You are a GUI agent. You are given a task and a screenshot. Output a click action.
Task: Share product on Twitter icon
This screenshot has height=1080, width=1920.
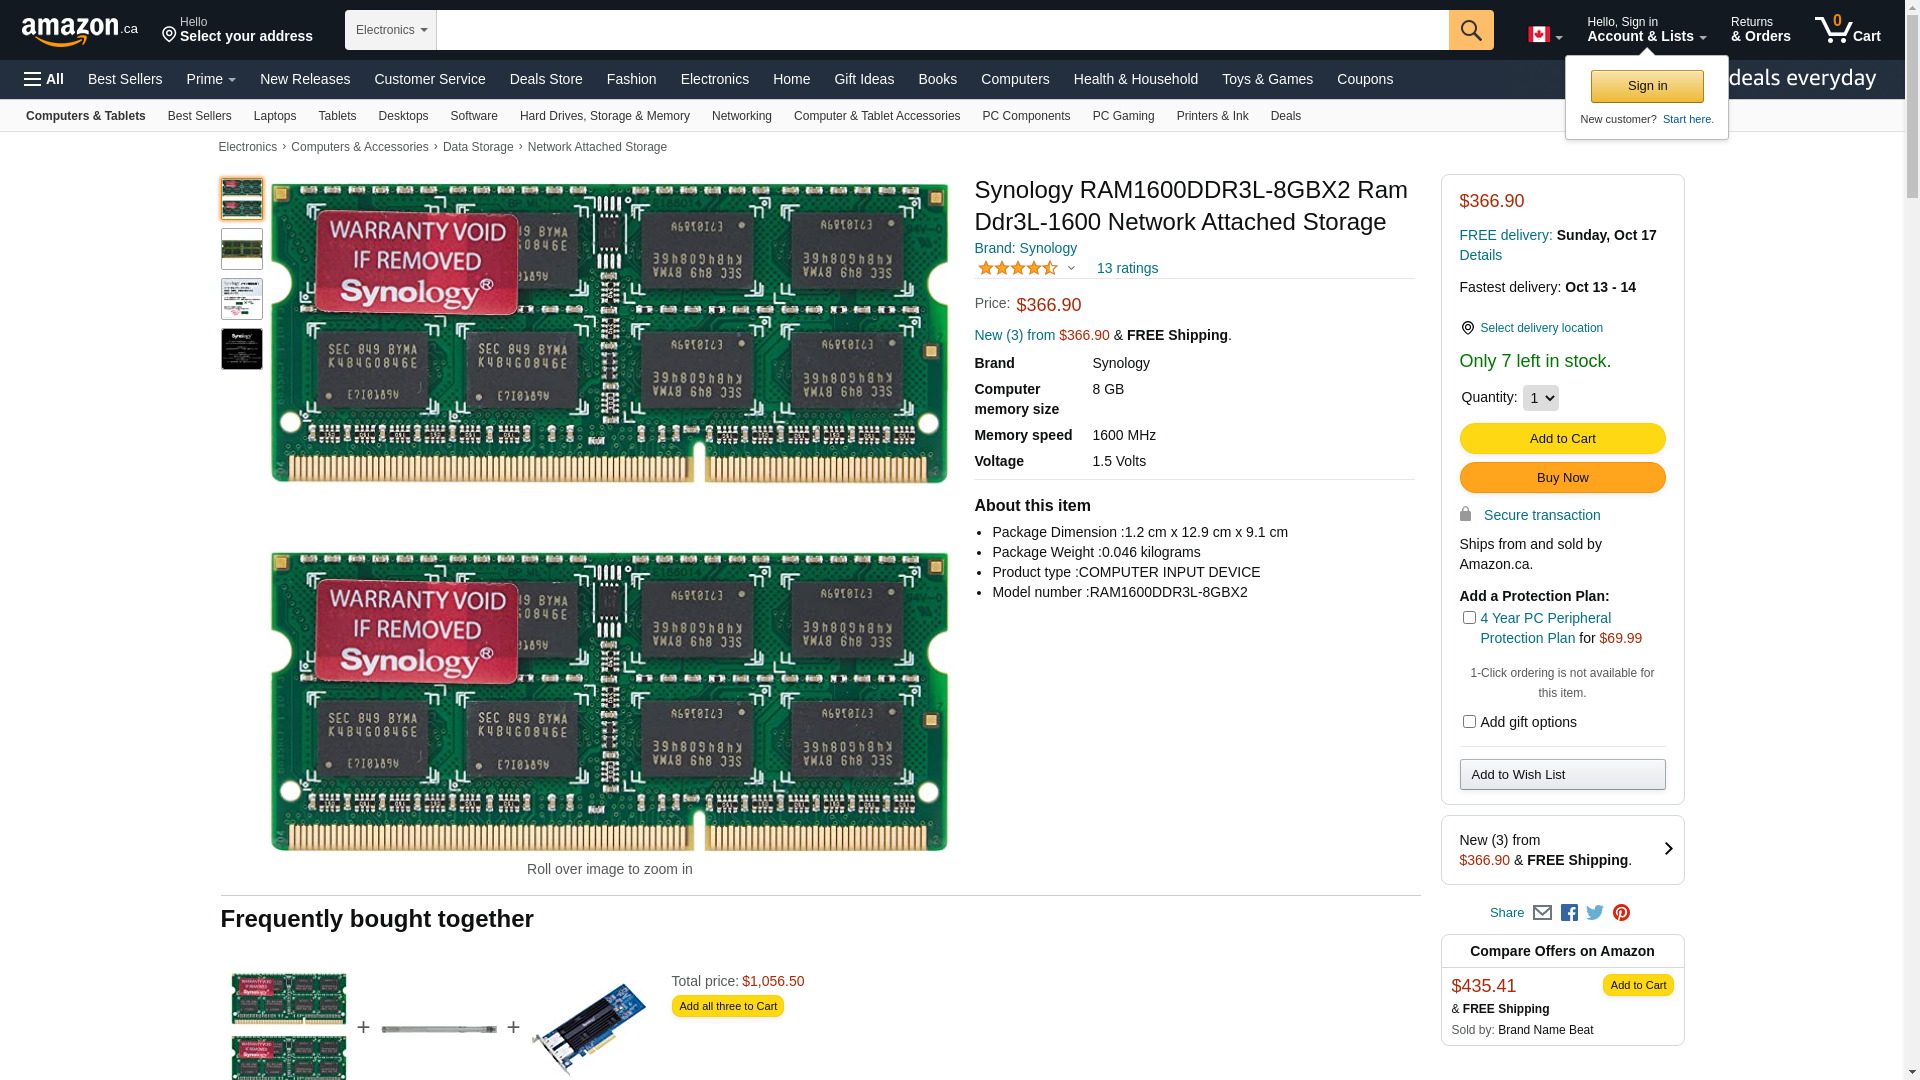[x=1595, y=913]
